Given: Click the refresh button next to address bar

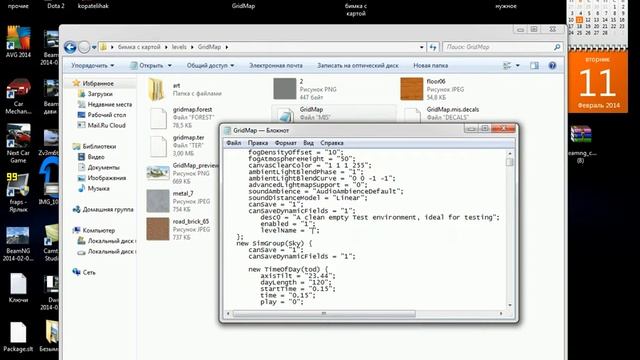Looking at the screenshot, I should click(433, 47).
